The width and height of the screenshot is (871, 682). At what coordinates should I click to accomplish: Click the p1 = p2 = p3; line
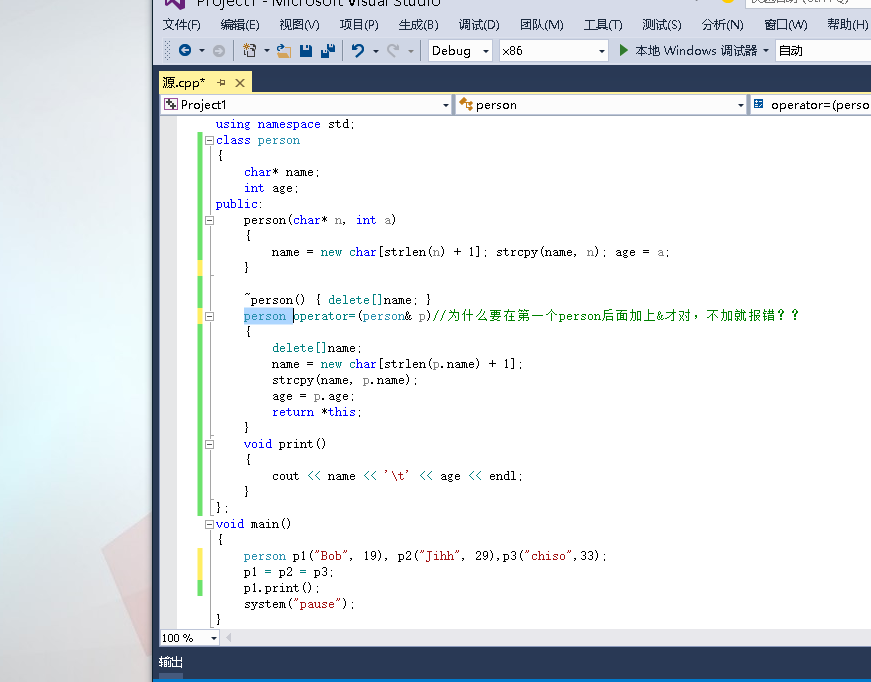[x=289, y=572]
